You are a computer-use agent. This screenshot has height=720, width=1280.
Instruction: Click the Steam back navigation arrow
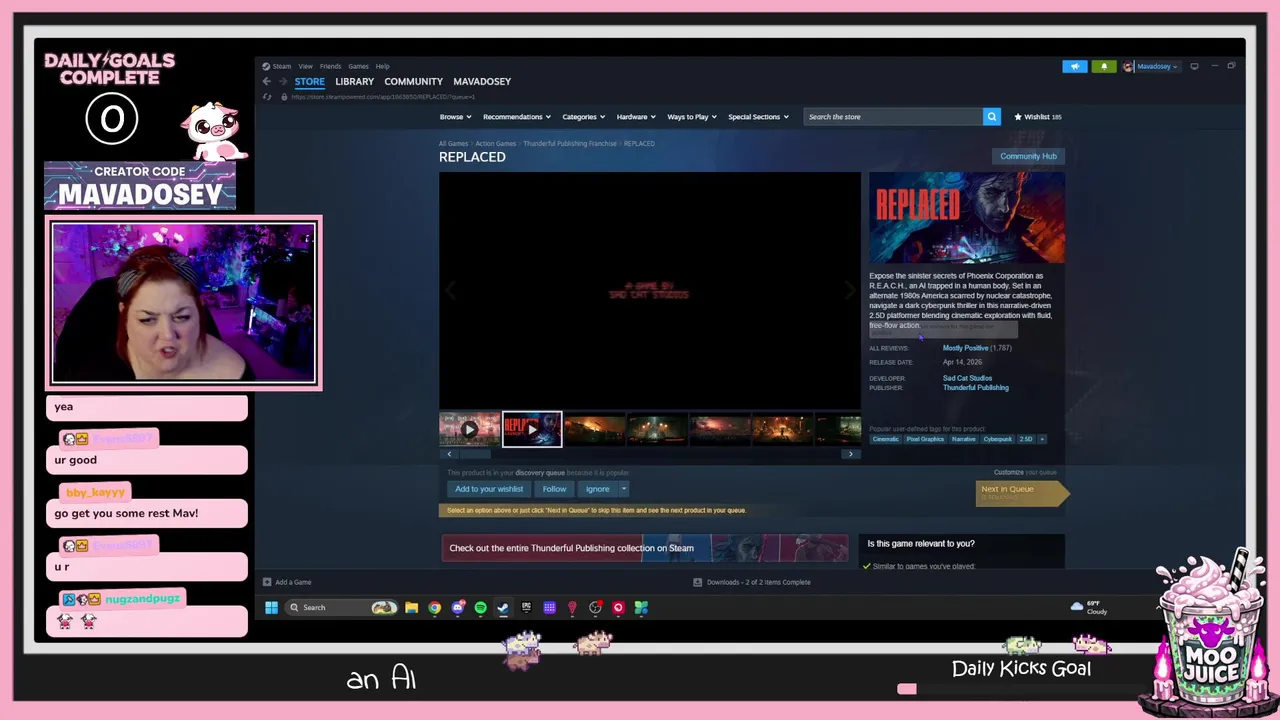267,81
